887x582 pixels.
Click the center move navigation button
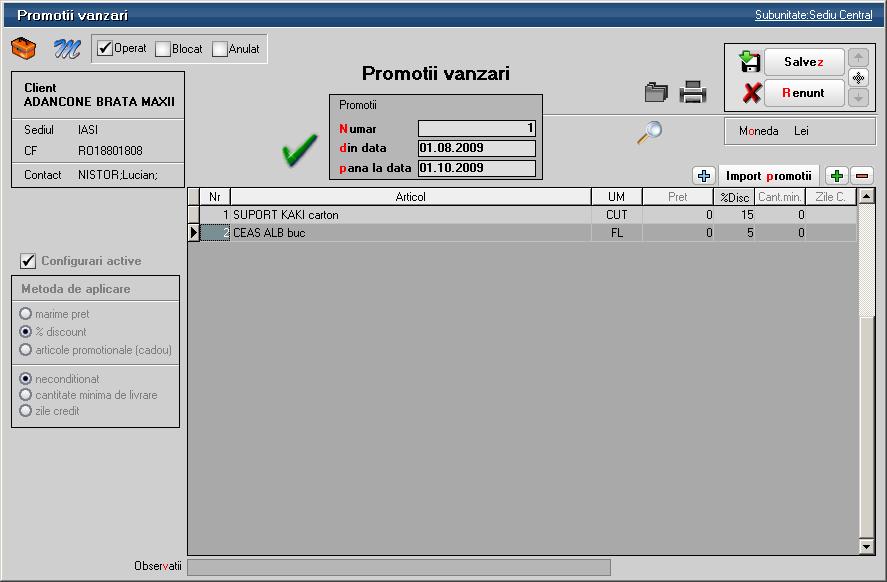coord(859,77)
